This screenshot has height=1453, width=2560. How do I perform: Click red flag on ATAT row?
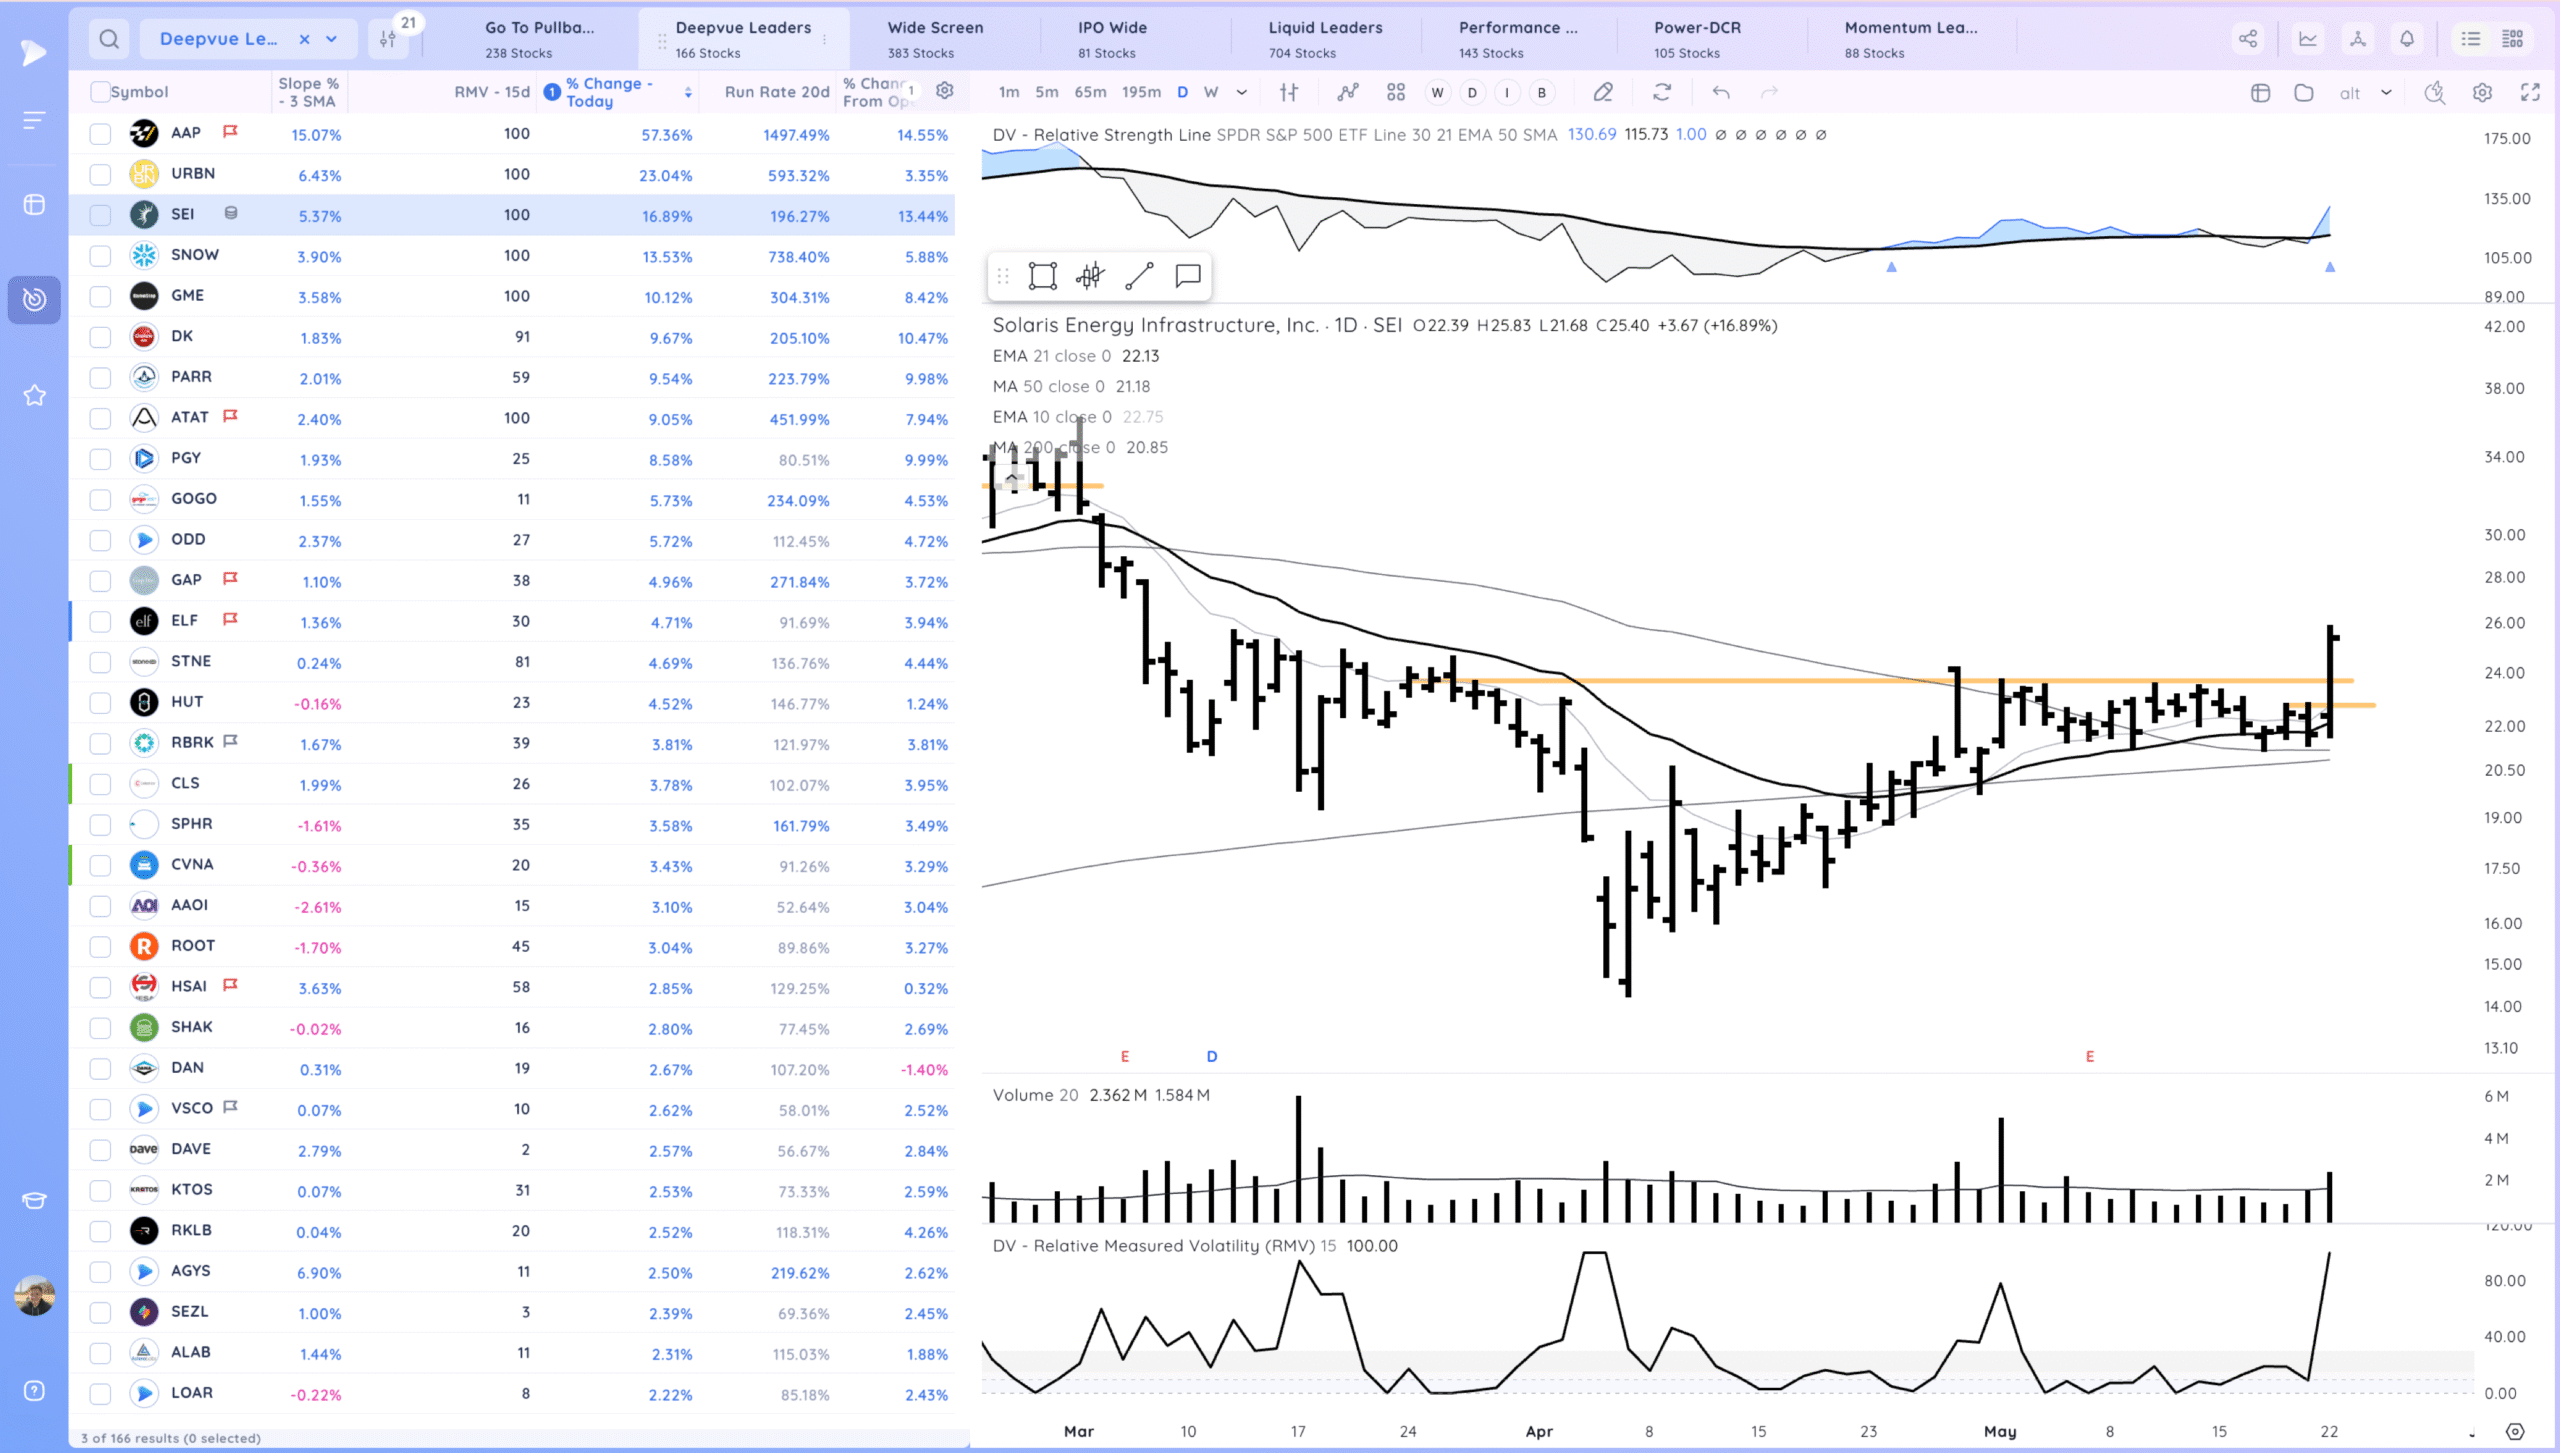point(231,416)
